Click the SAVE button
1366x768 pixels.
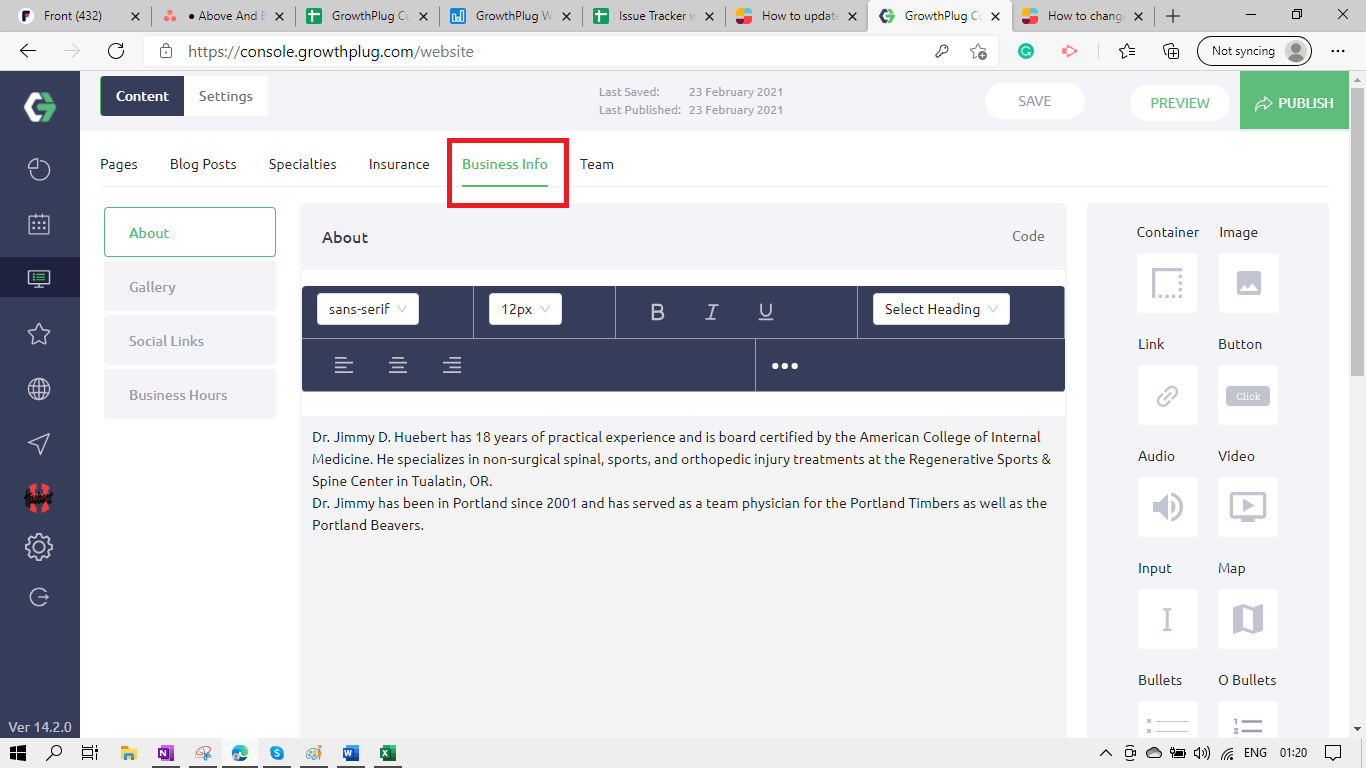point(1034,101)
